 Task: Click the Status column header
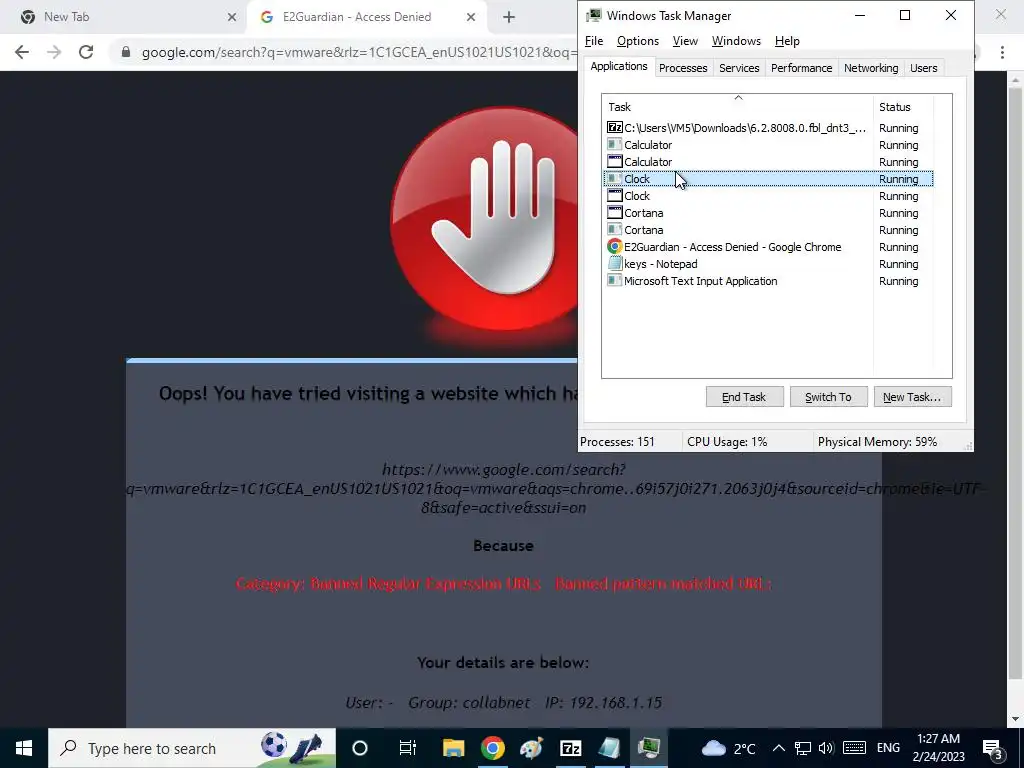tap(903, 106)
